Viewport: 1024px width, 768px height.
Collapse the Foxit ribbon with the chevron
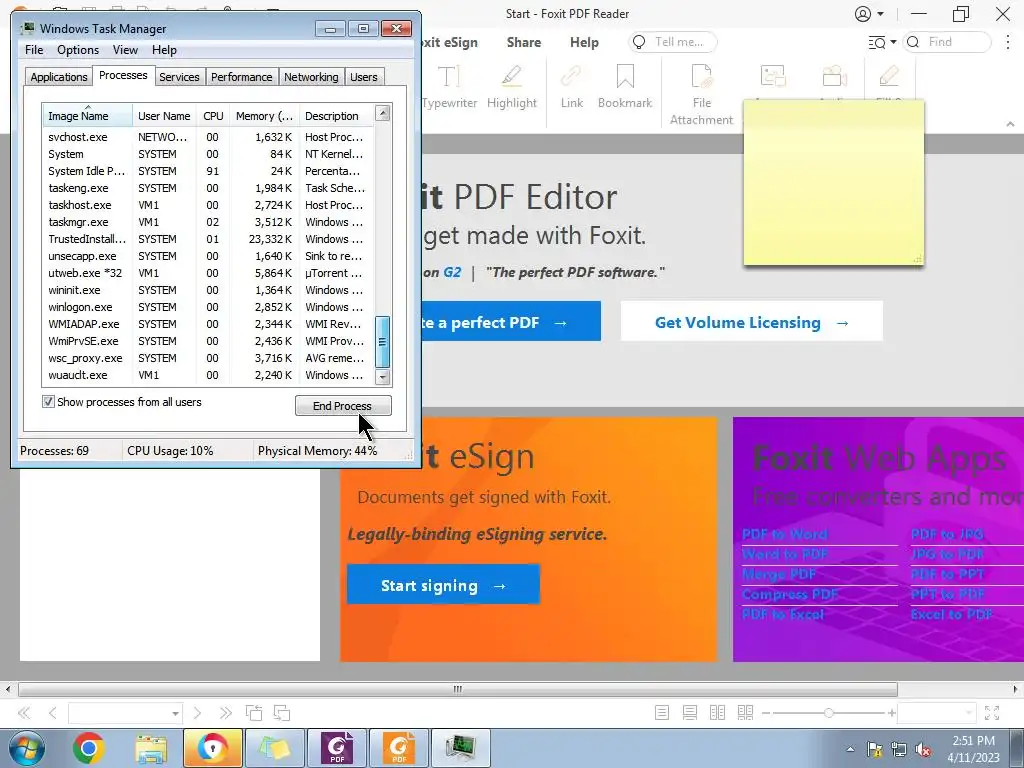coord(1010,123)
